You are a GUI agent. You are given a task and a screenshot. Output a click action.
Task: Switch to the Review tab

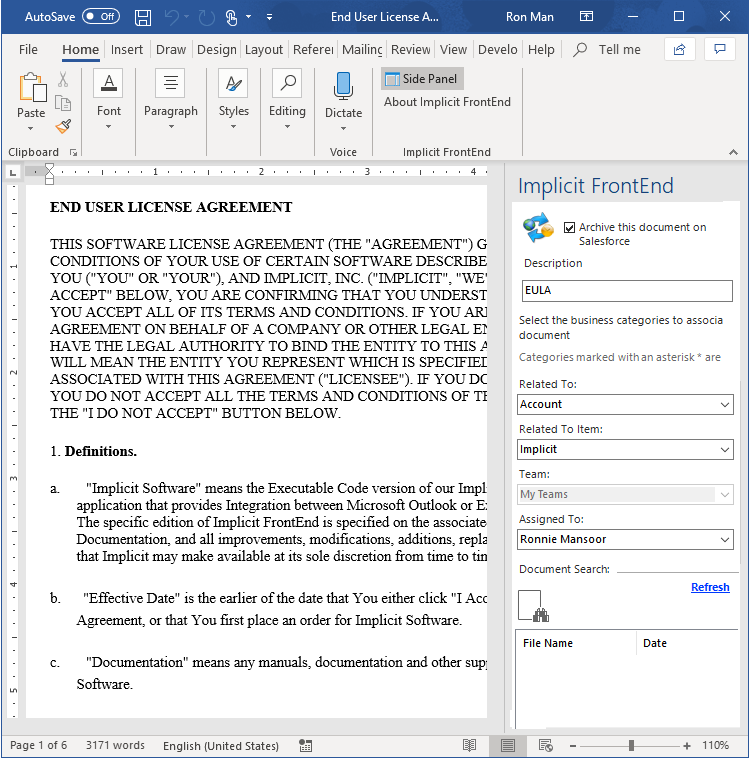pyautogui.click(x=410, y=50)
